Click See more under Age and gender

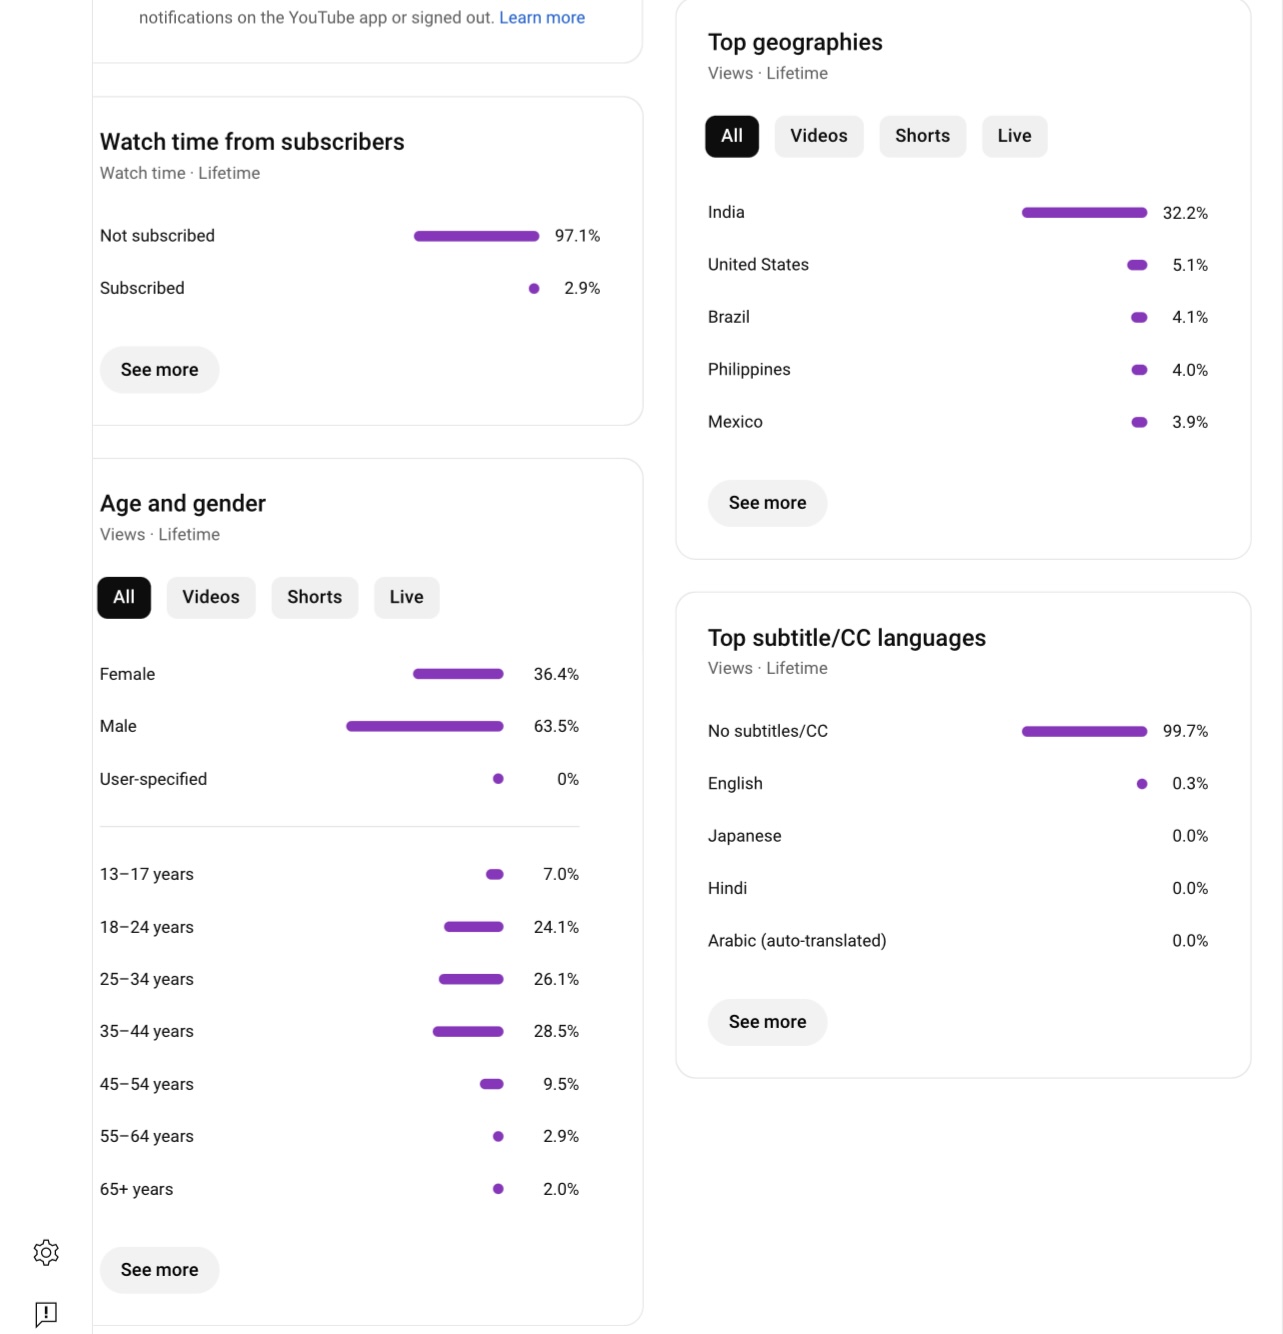coord(159,1270)
